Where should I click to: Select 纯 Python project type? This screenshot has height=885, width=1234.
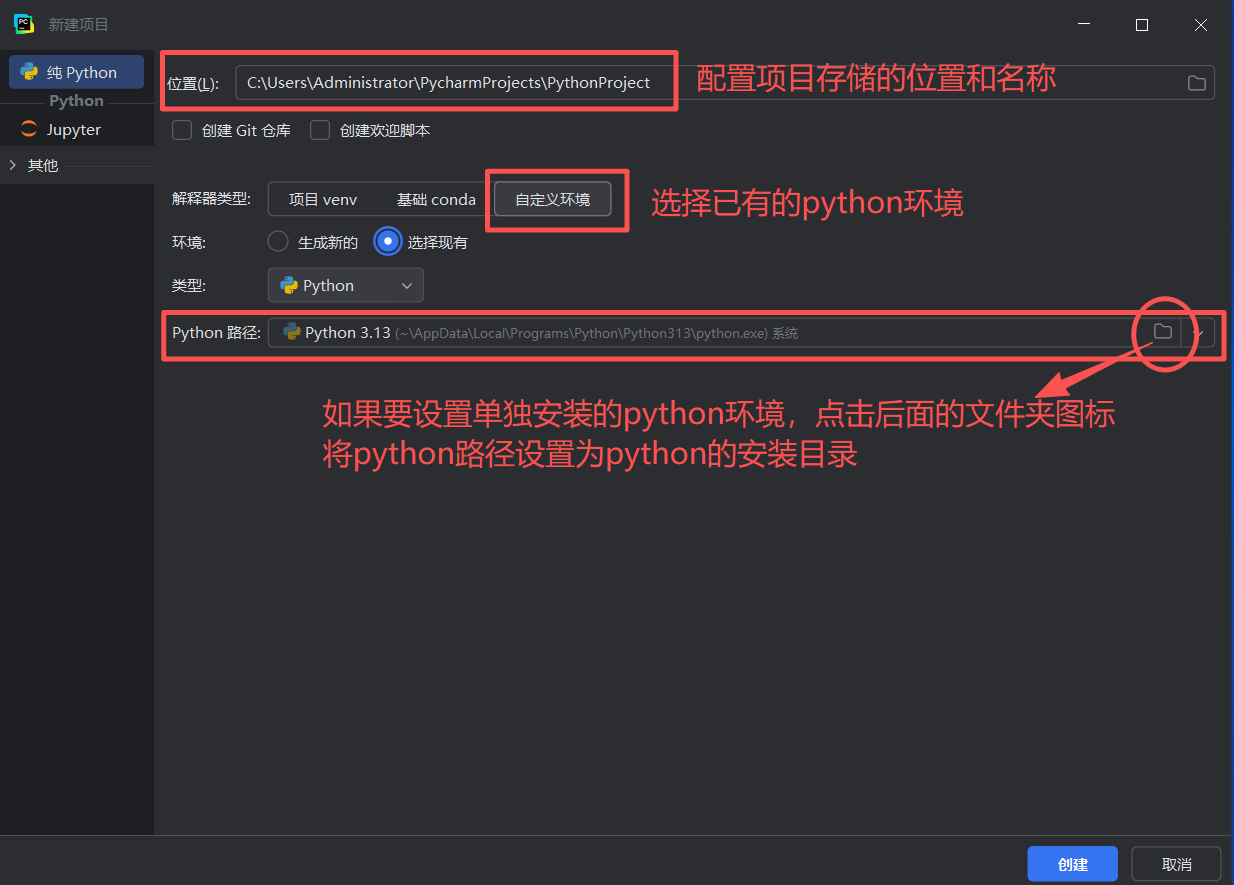(x=76, y=72)
